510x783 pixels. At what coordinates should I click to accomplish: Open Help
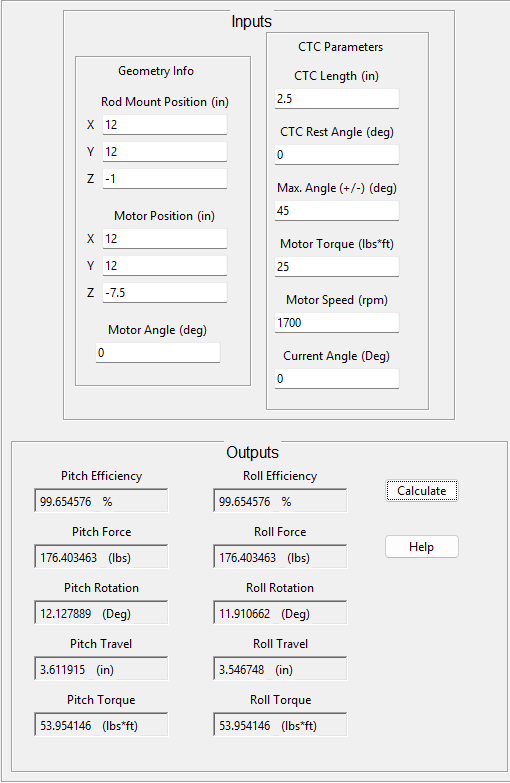[x=422, y=547]
